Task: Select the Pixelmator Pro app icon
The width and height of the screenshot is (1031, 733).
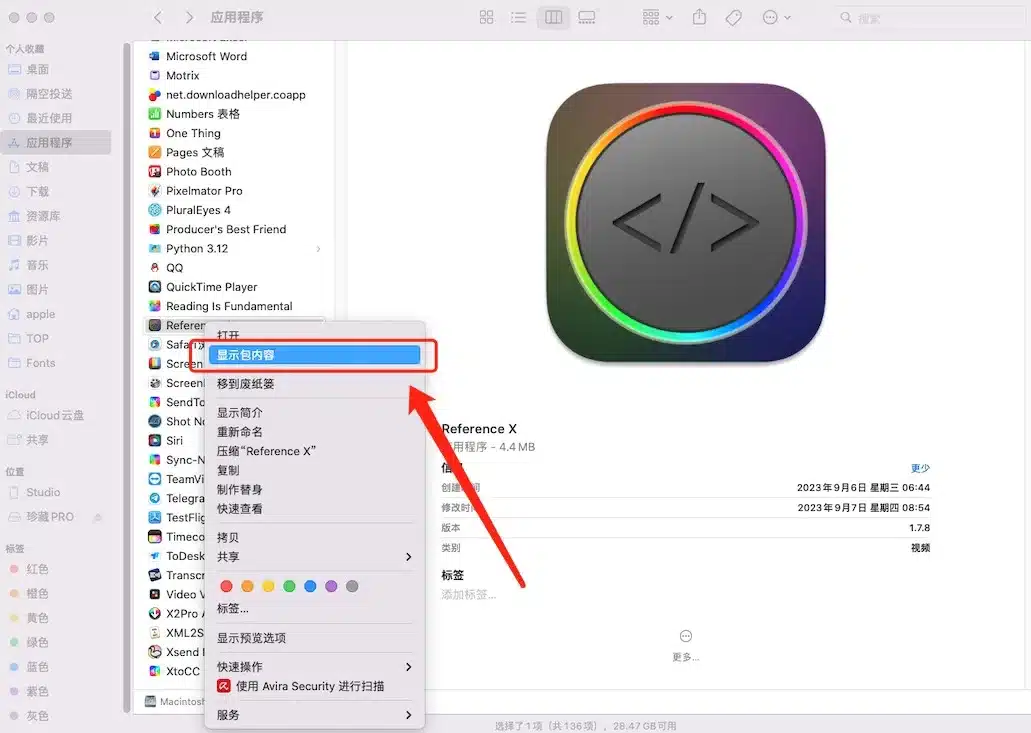Action: click(x=155, y=191)
